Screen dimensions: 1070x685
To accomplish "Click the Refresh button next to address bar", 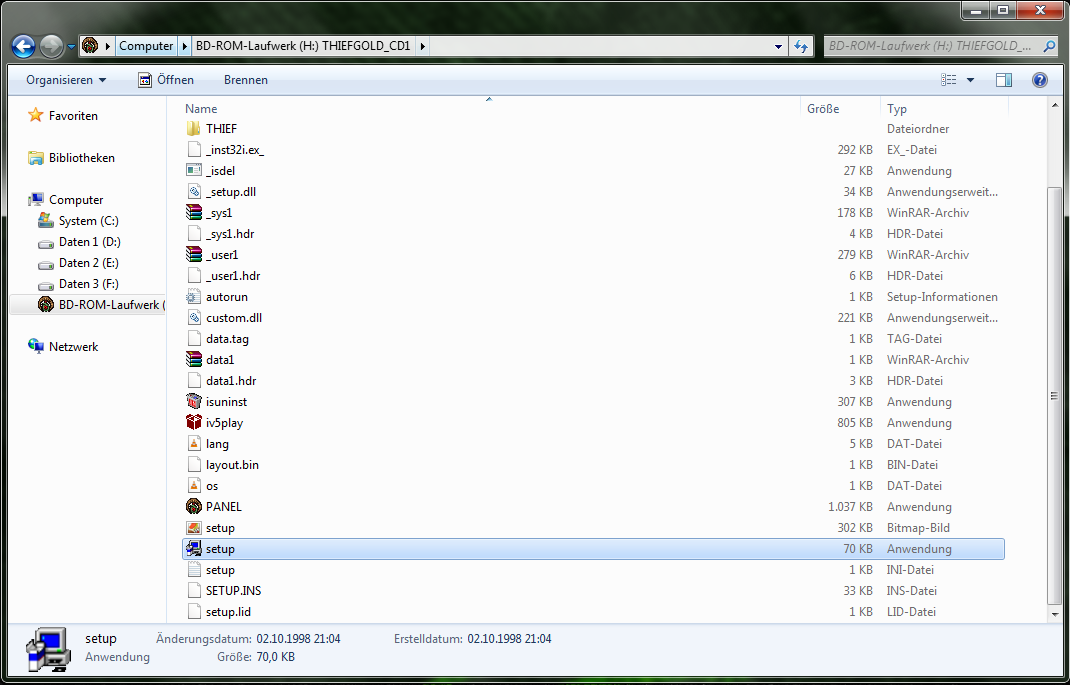I will (x=800, y=46).
